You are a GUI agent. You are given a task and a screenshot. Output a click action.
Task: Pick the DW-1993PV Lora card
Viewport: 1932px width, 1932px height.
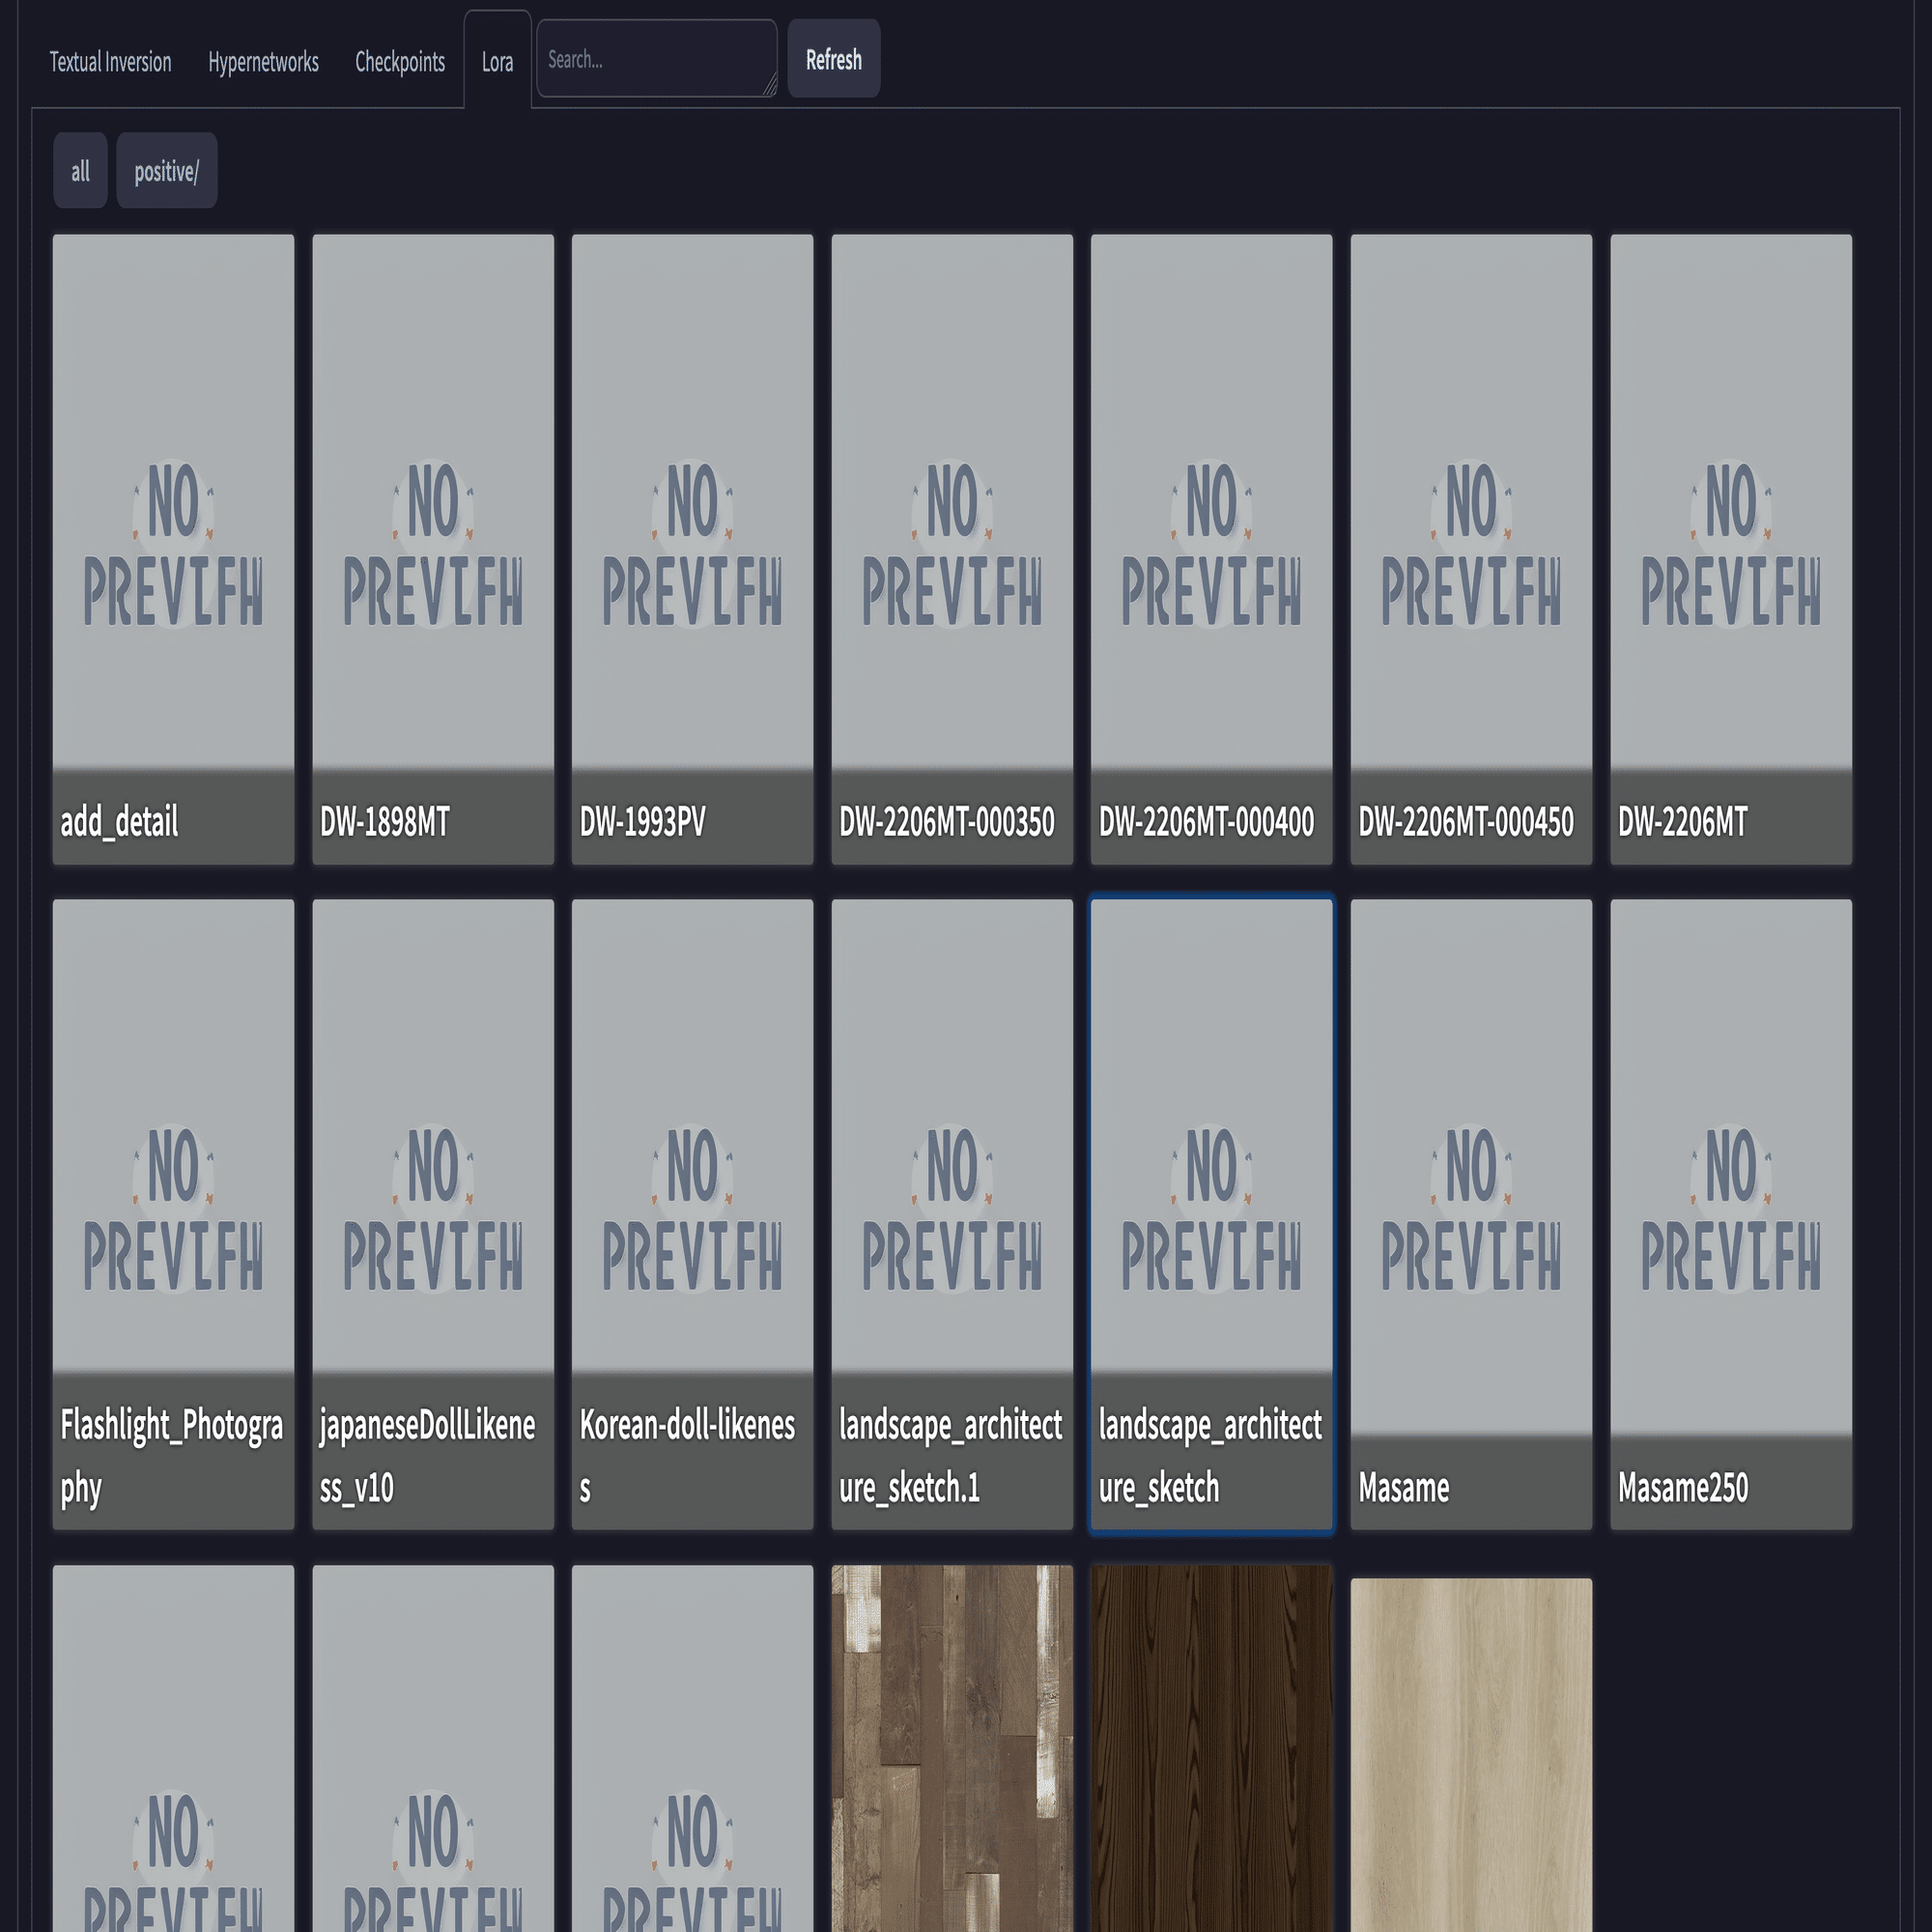tap(692, 549)
